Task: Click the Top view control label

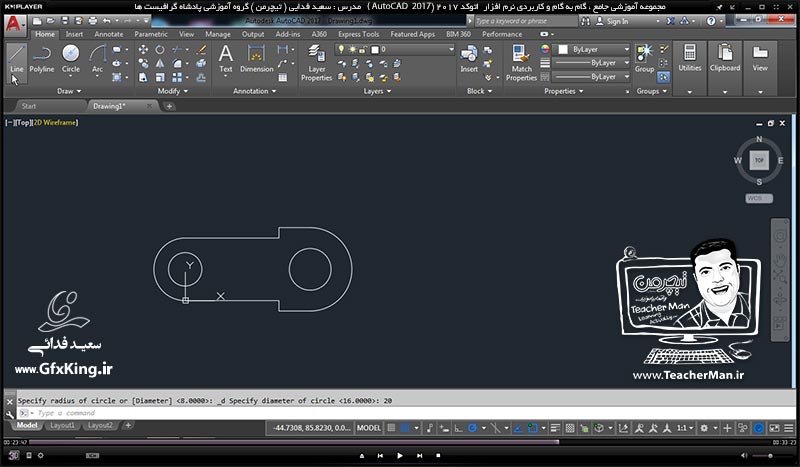Action: click(23, 122)
